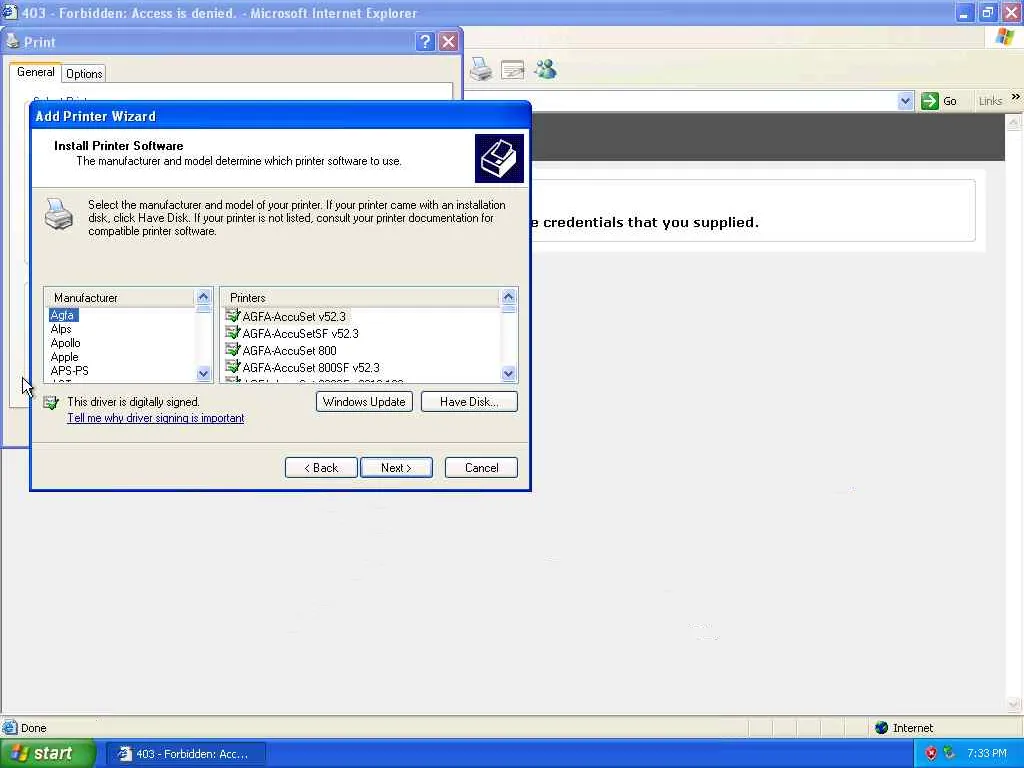Select AGFA-AccuSet 800SF v52.3 printer

point(311,367)
